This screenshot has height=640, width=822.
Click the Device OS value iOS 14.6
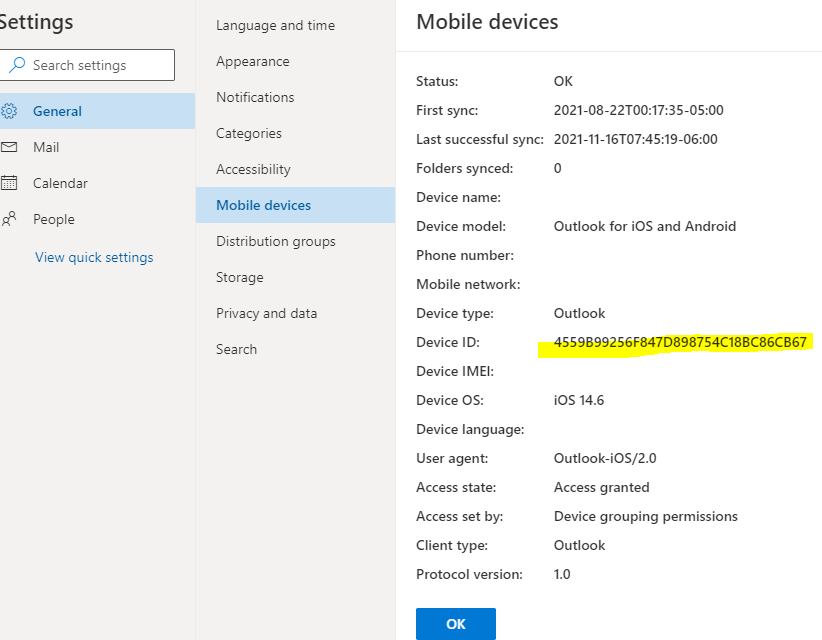click(579, 400)
